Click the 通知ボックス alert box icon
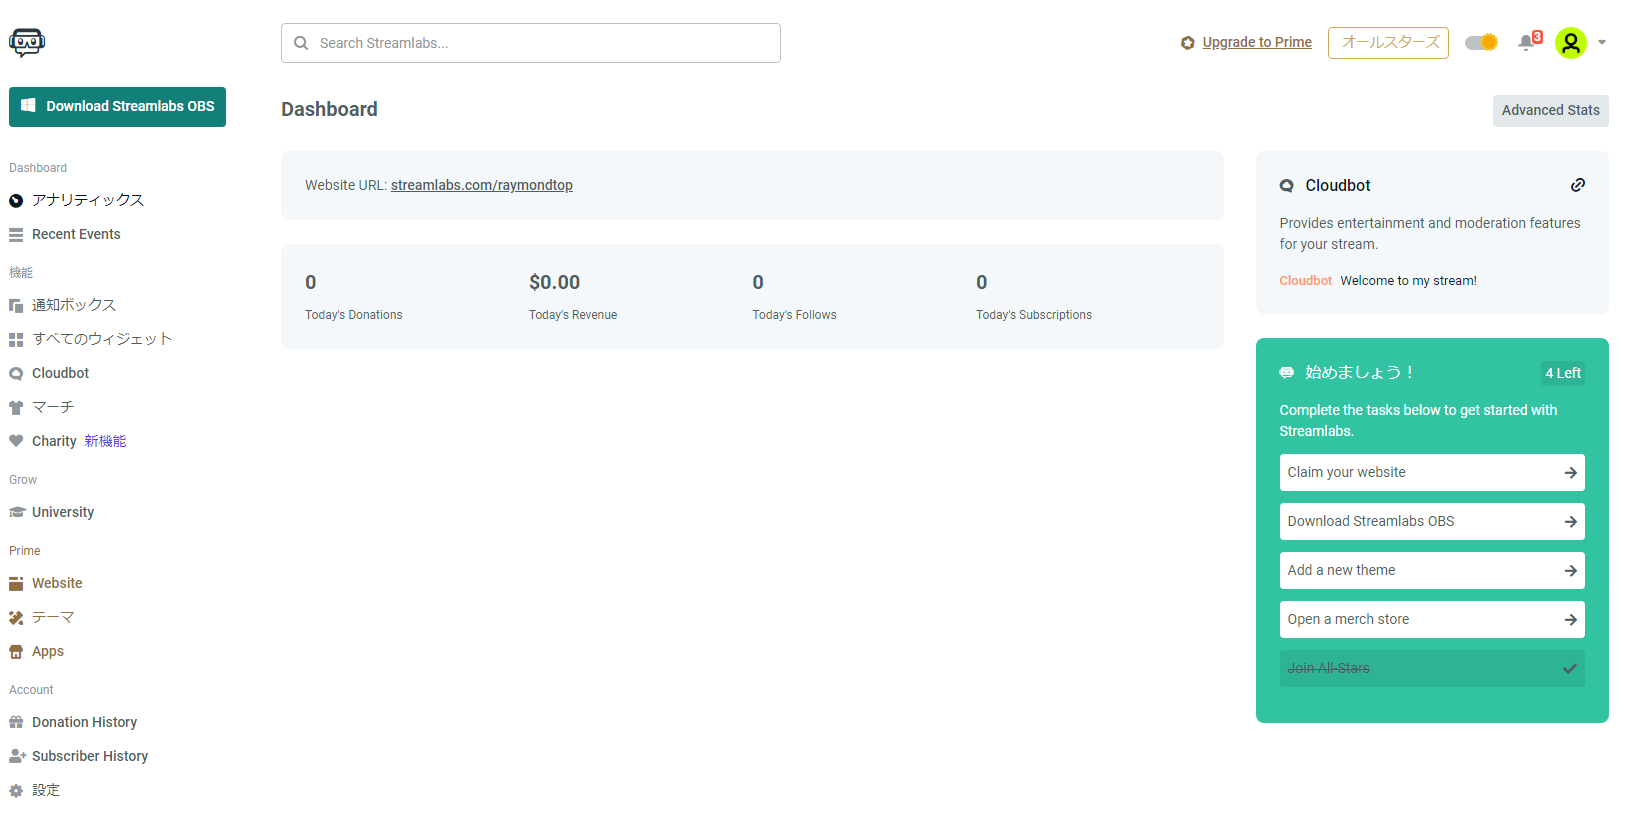This screenshot has height=814, width=1644. tap(16, 306)
